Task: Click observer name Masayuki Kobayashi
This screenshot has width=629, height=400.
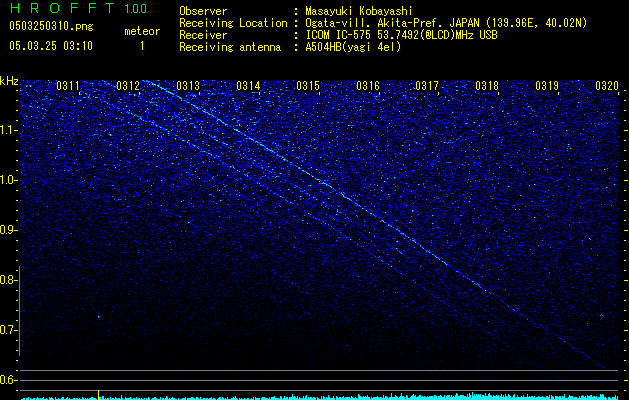Action: [359, 11]
